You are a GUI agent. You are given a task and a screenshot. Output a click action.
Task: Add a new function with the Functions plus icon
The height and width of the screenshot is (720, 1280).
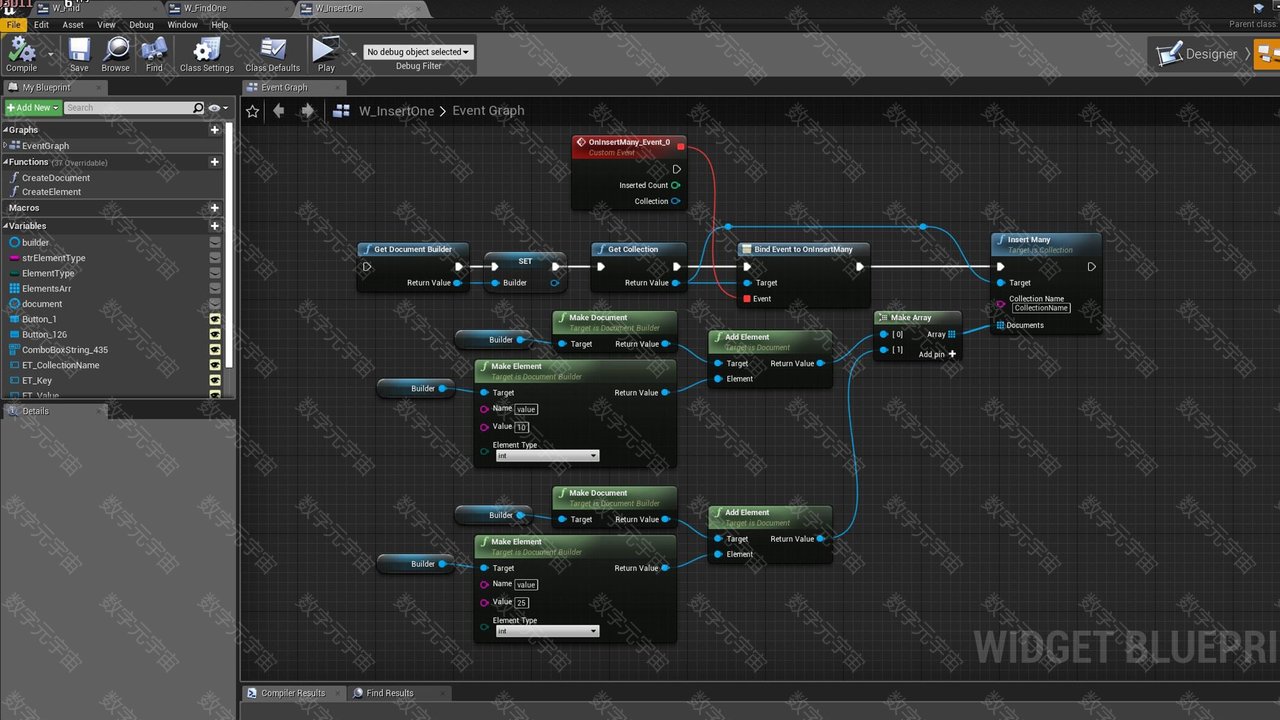214,162
